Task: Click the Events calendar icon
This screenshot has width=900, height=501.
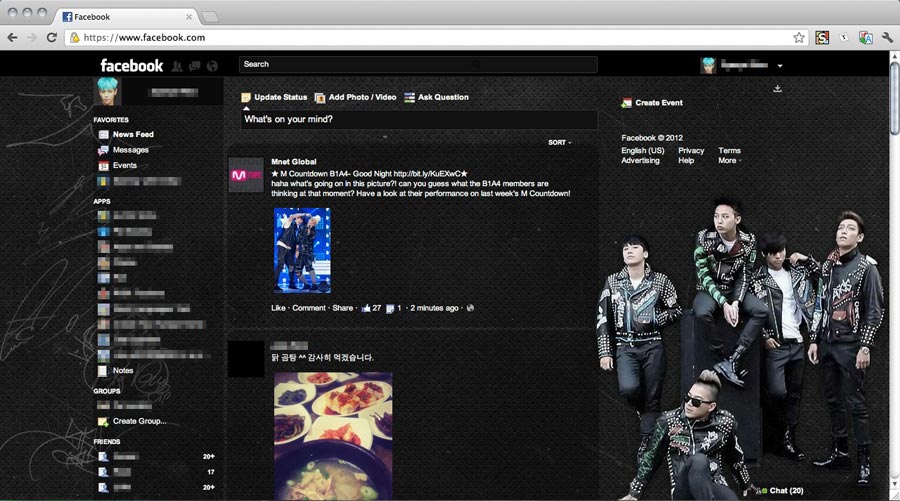Action: pyautogui.click(x=103, y=166)
